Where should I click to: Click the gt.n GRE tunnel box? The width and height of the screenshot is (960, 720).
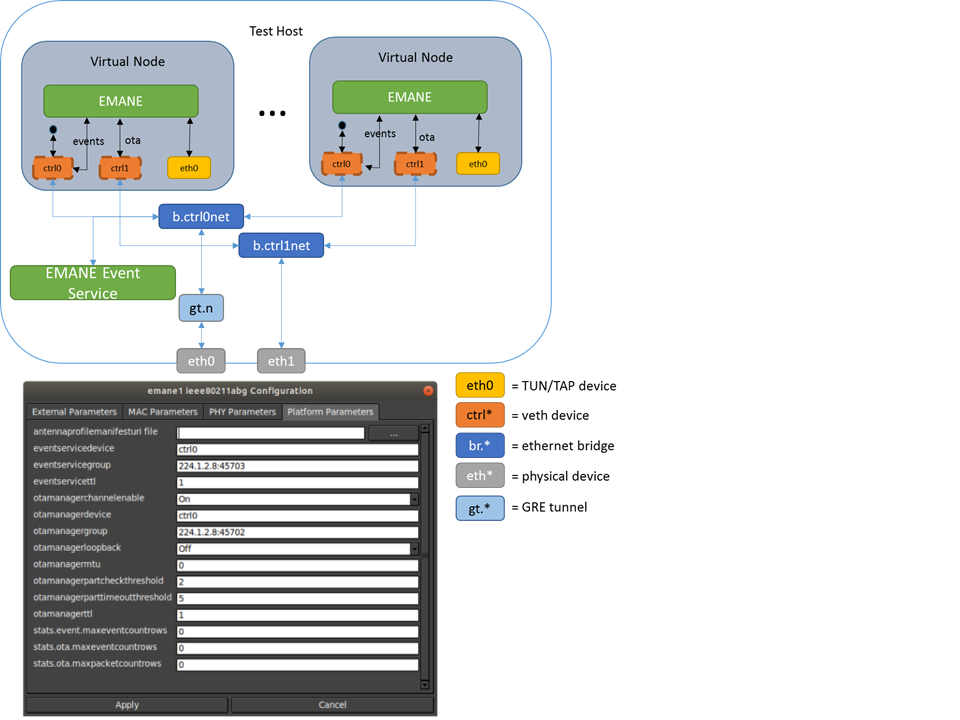201,308
